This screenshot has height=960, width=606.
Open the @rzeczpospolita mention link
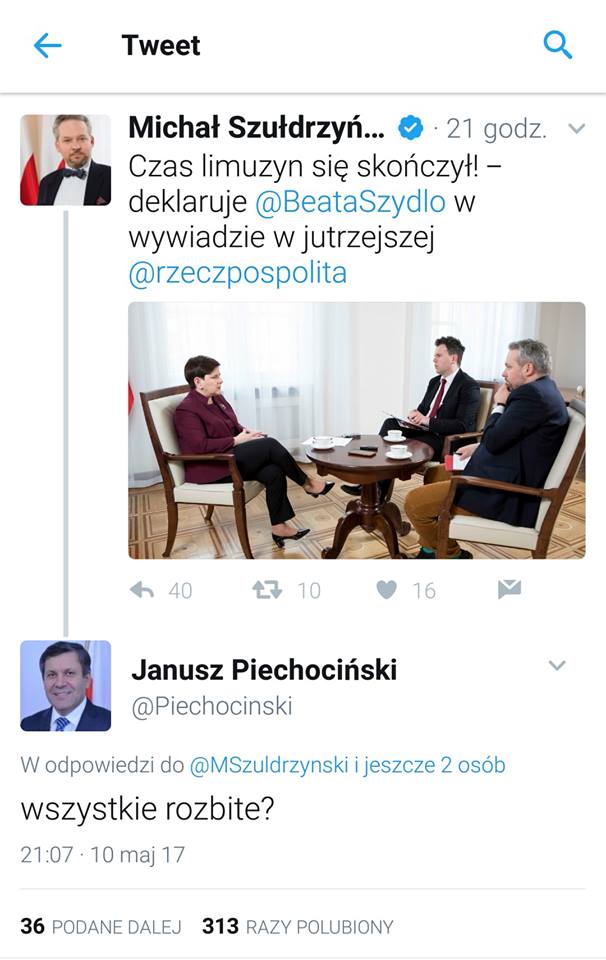[238, 273]
